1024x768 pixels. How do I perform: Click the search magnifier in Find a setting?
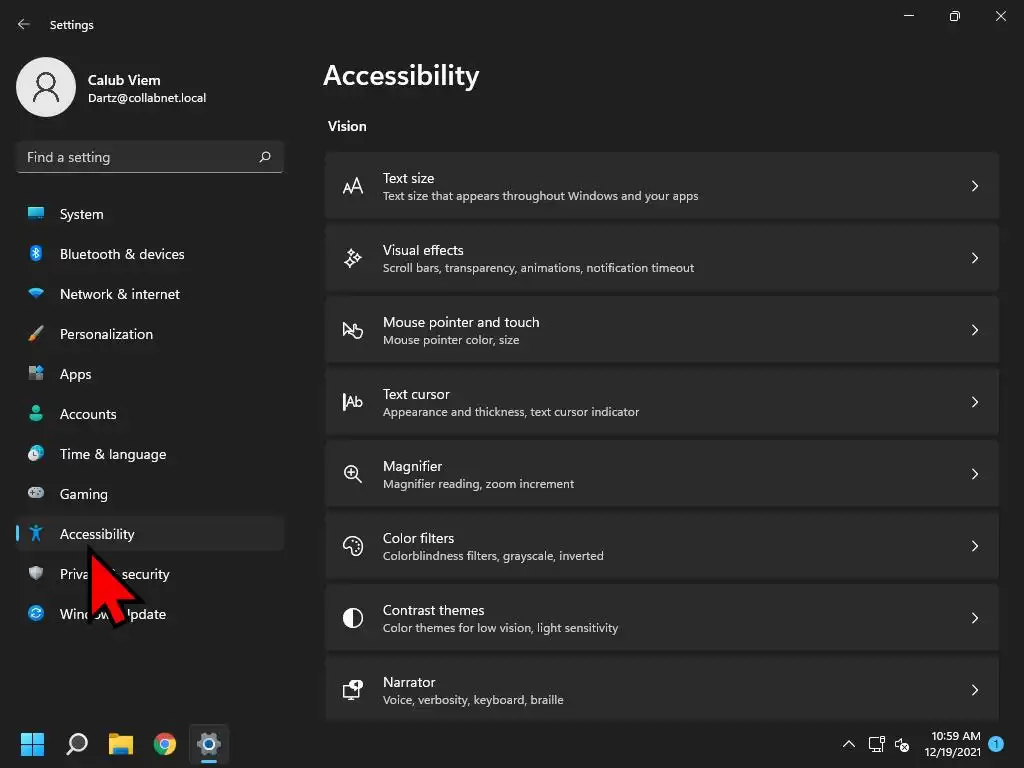pos(265,157)
